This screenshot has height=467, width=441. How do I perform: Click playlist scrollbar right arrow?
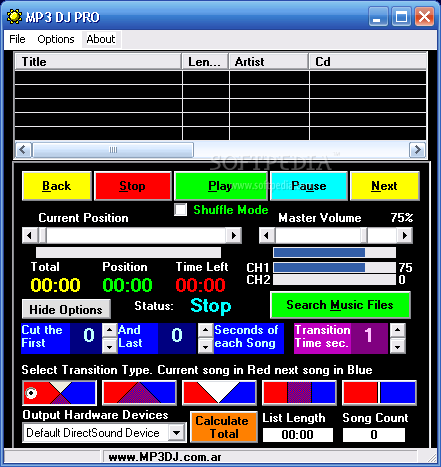tap(417, 150)
